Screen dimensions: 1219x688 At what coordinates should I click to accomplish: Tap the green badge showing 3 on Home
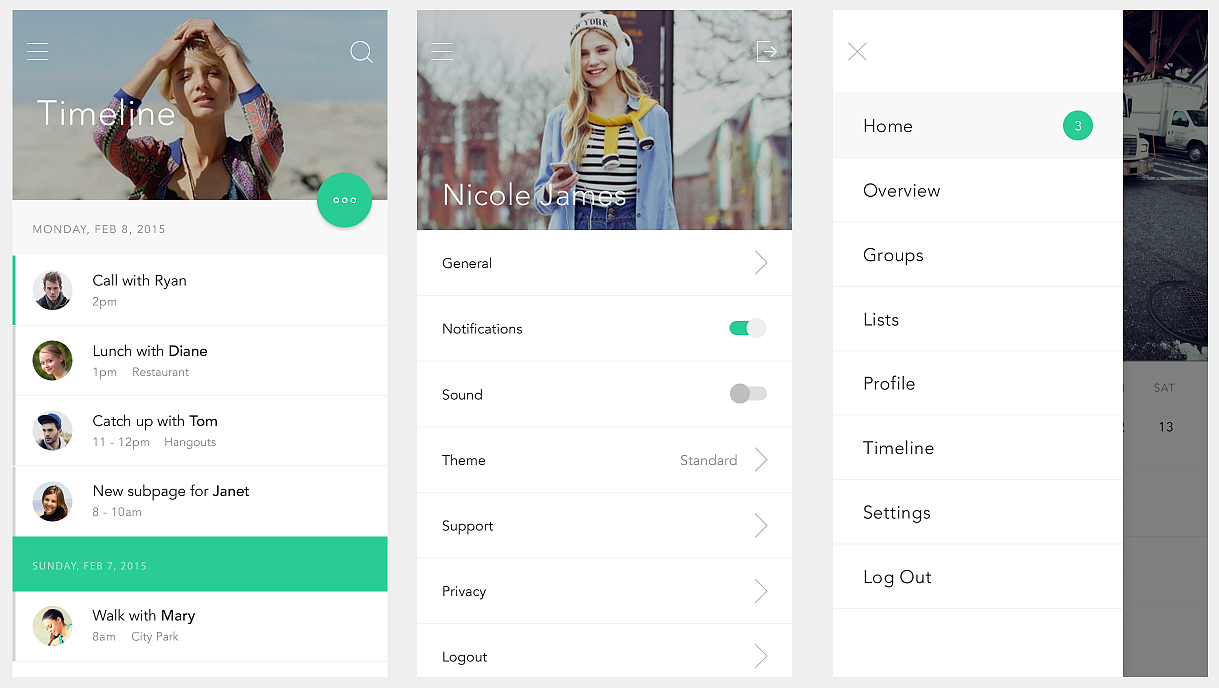pyautogui.click(x=1078, y=126)
